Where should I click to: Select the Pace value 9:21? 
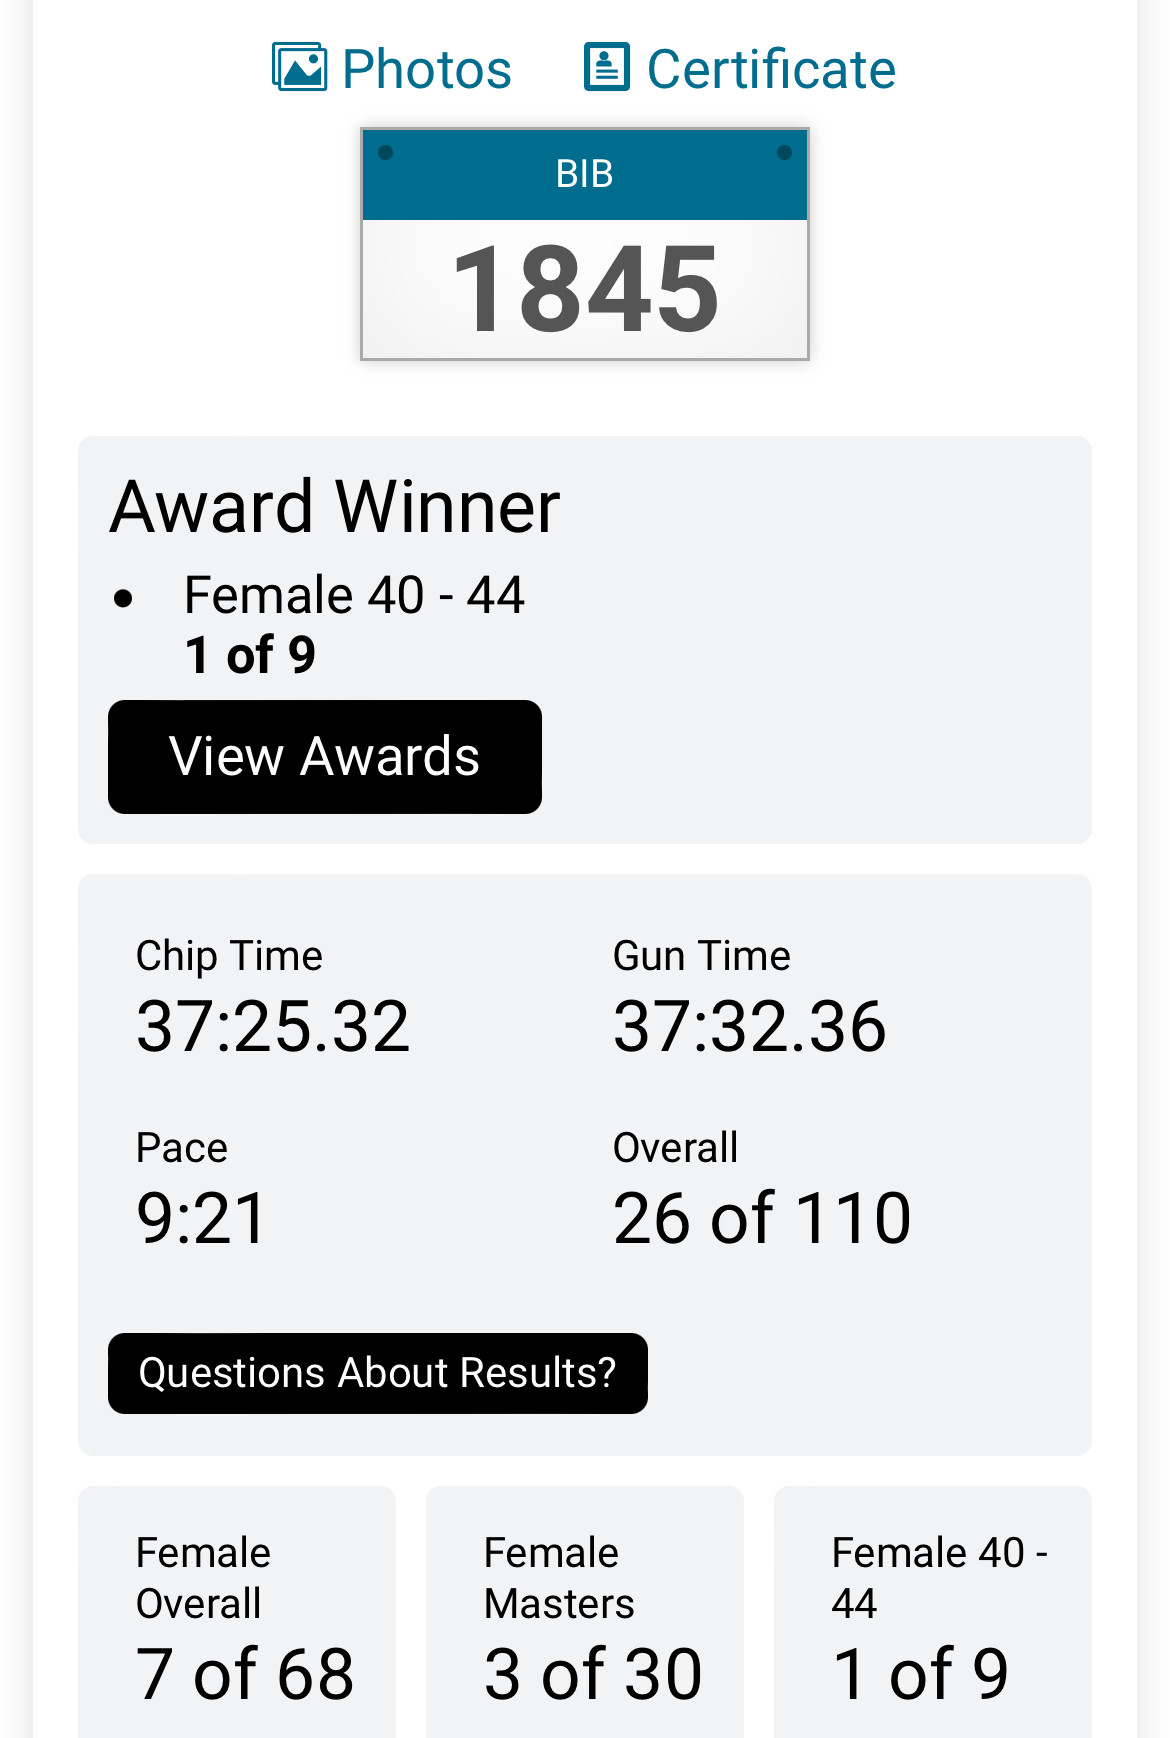(x=202, y=1219)
